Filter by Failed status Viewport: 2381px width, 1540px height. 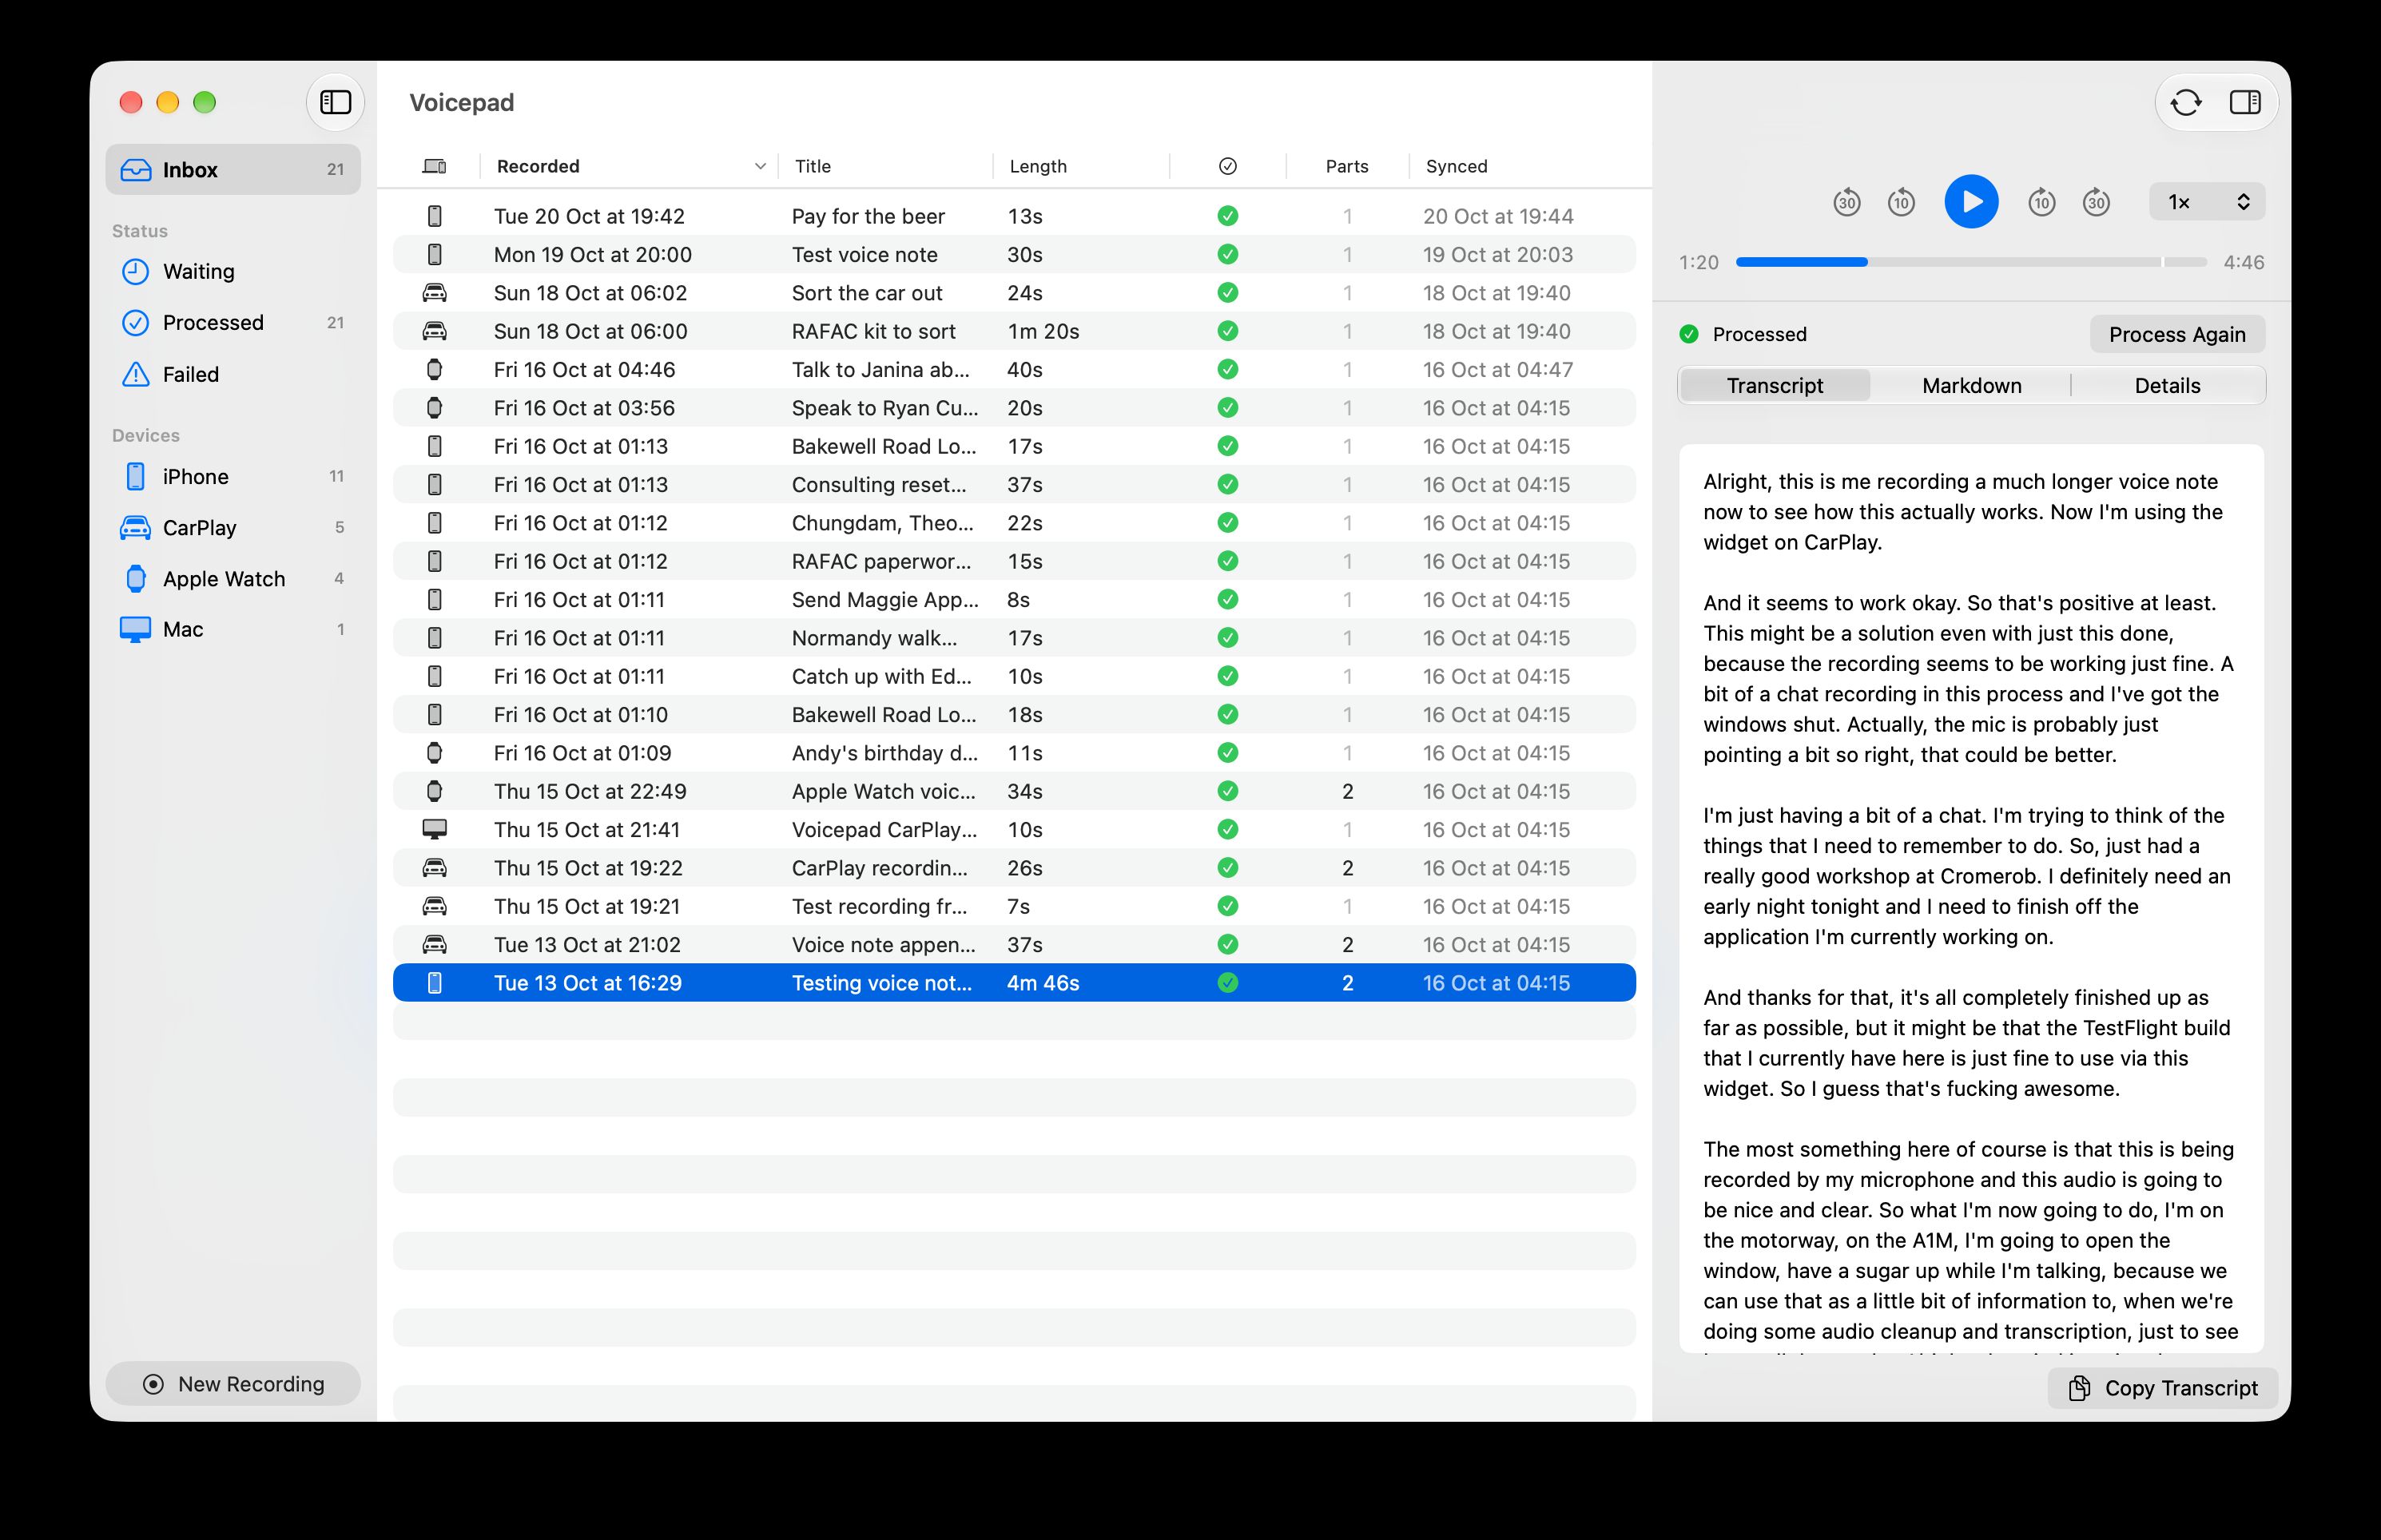click(233, 375)
